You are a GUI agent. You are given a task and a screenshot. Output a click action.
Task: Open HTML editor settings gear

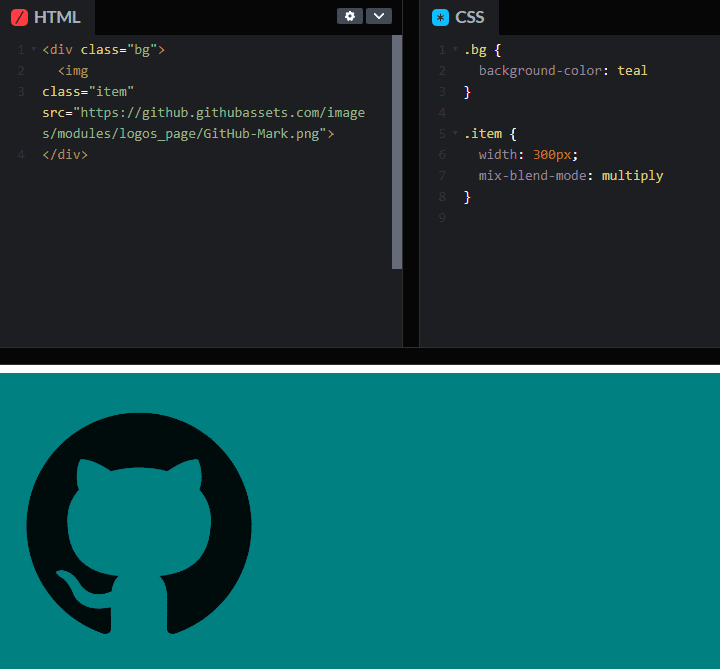click(350, 16)
